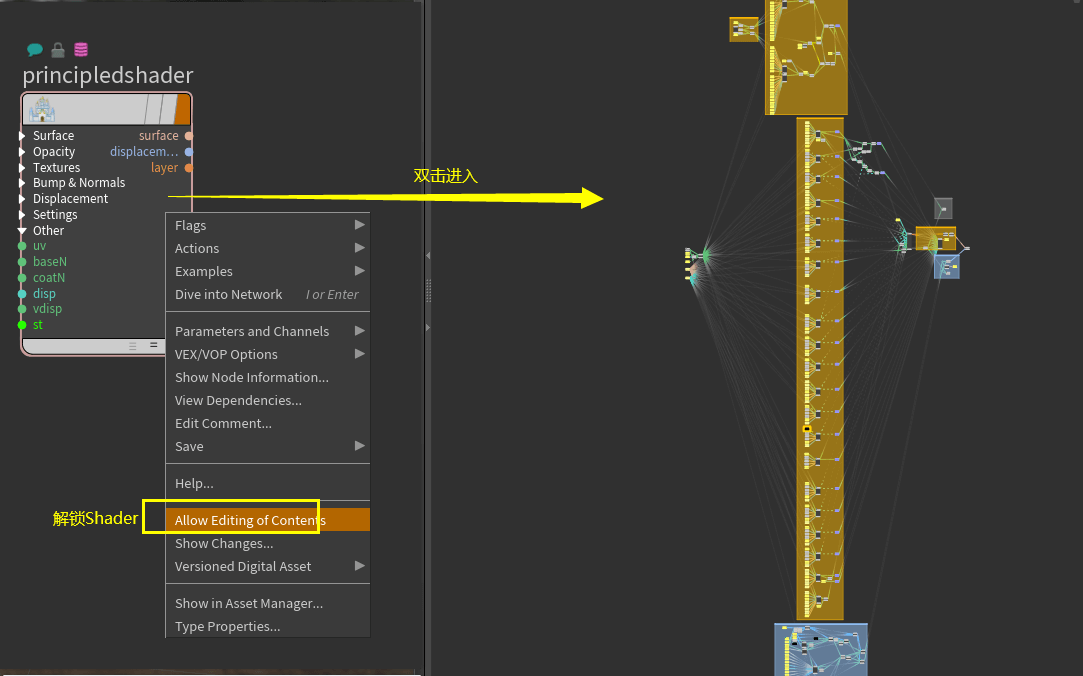Click the displacement output connector dot

pyautogui.click(x=189, y=152)
